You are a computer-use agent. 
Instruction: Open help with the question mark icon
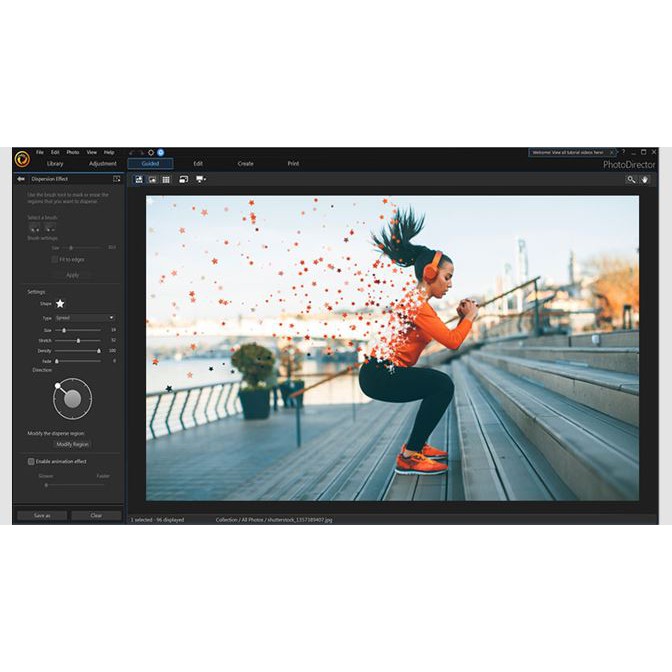pyautogui.click(x=624, y=152)
